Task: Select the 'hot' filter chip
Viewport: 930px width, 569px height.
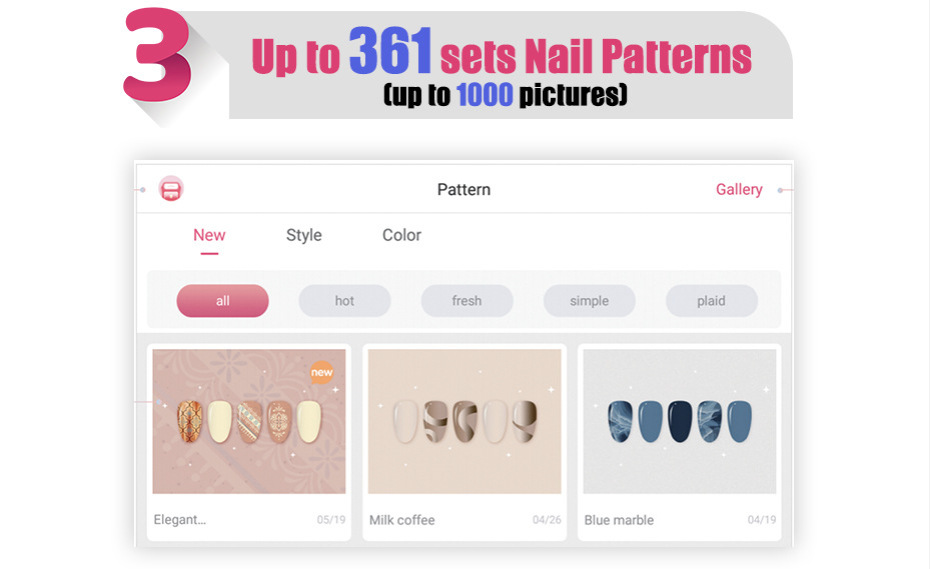Action: [345, 301]
